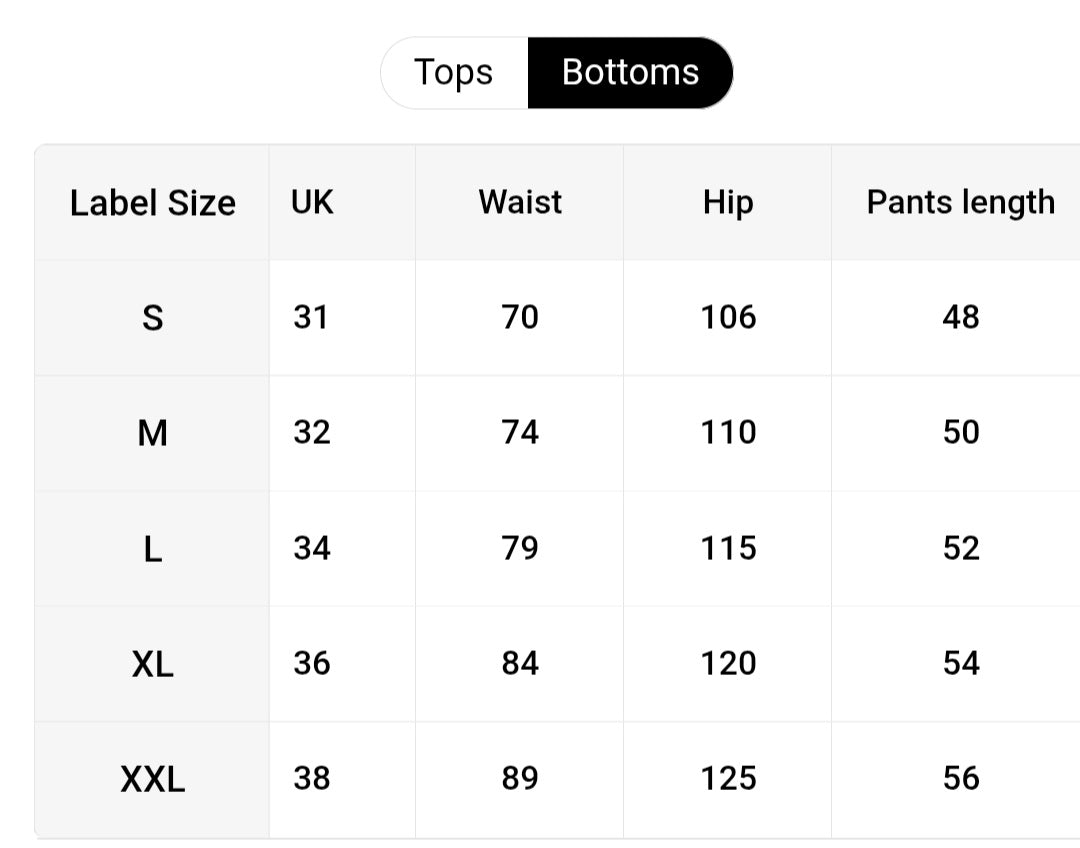This screenshot has height=848, width=1080.
Task: Select the L size row label
Action: click(152, 549)
